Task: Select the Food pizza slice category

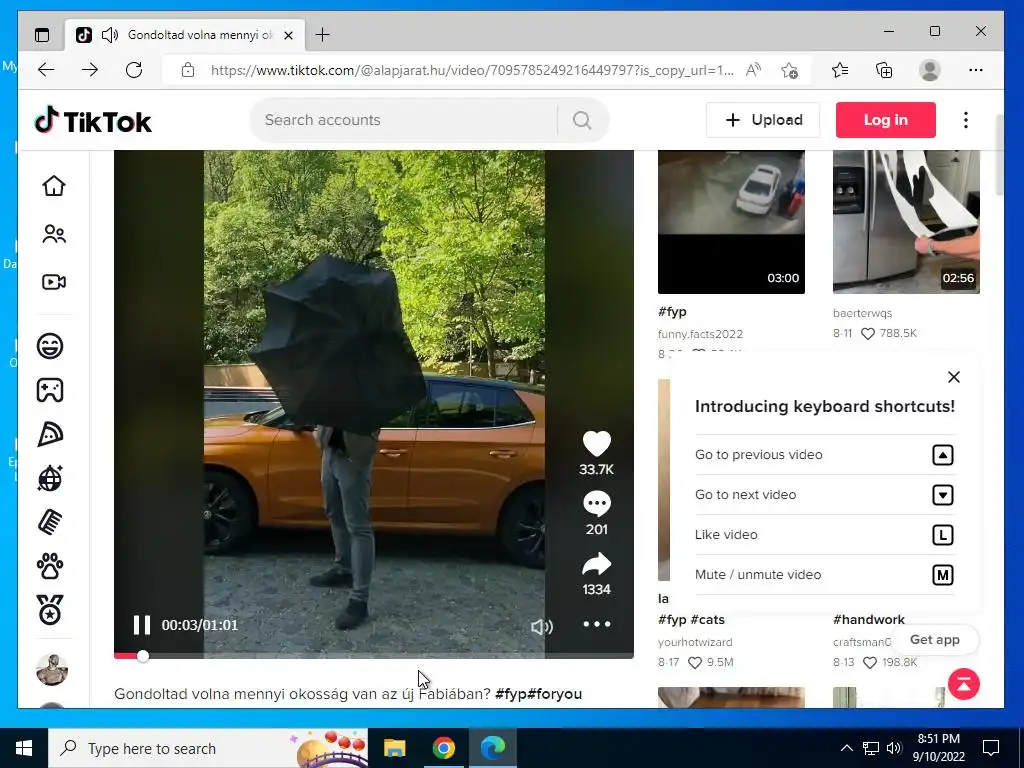Action: [50, 434]
